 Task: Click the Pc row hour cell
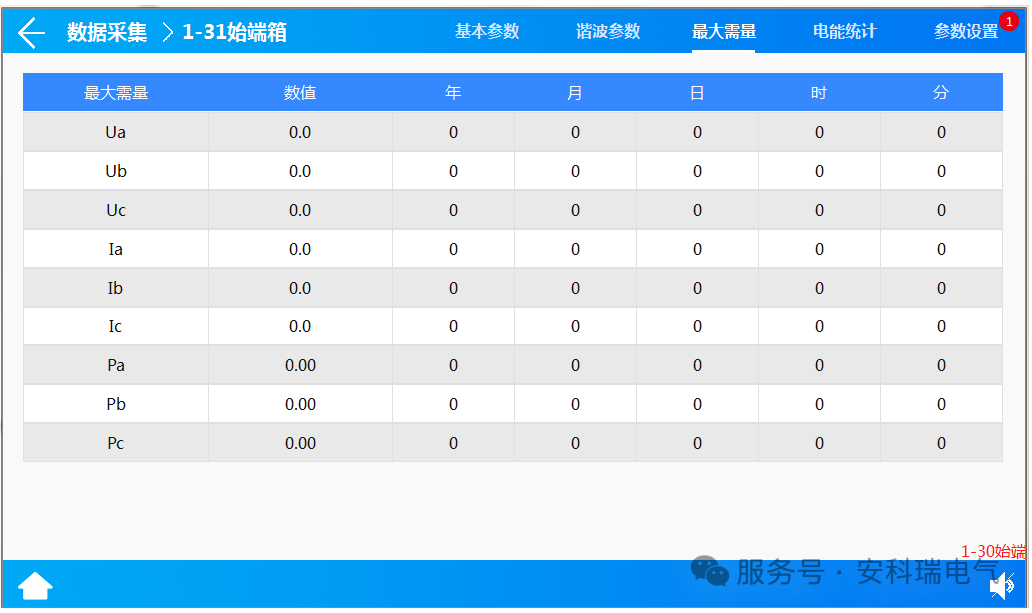click(x=819, y=443)
